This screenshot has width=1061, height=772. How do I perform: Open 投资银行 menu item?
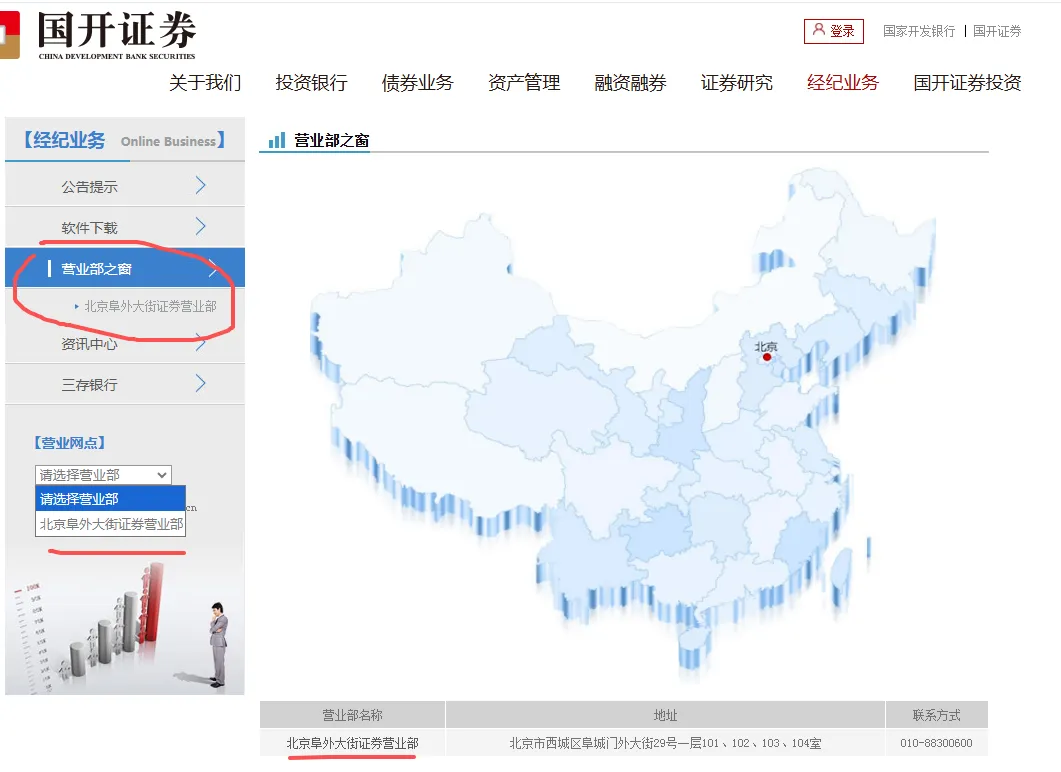point(311,83)
